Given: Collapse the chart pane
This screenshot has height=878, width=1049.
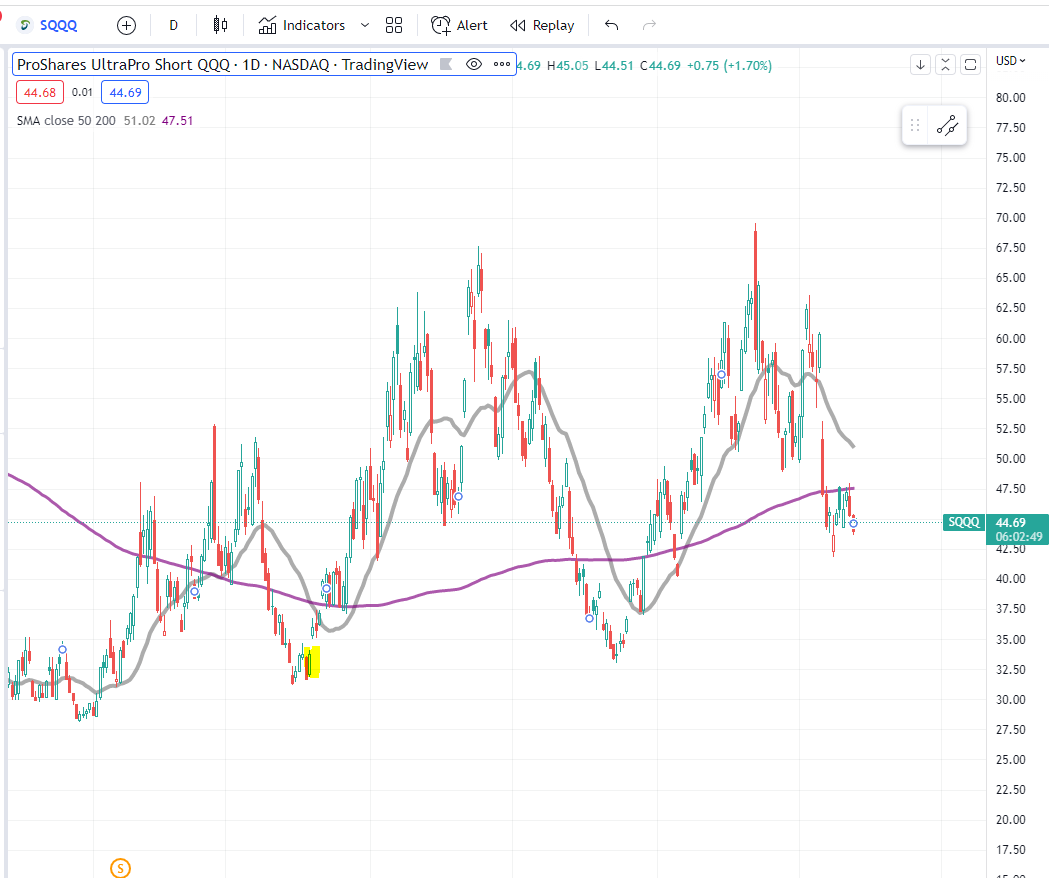Looking at the screenshot, I should (945, 65).
